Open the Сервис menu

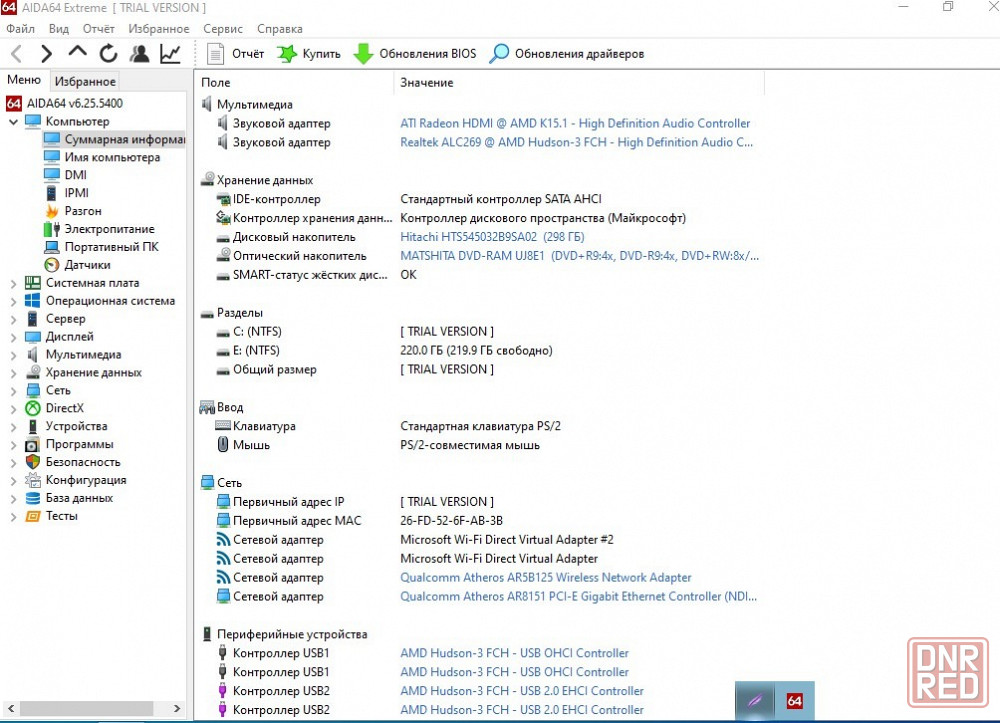(222, 29)
